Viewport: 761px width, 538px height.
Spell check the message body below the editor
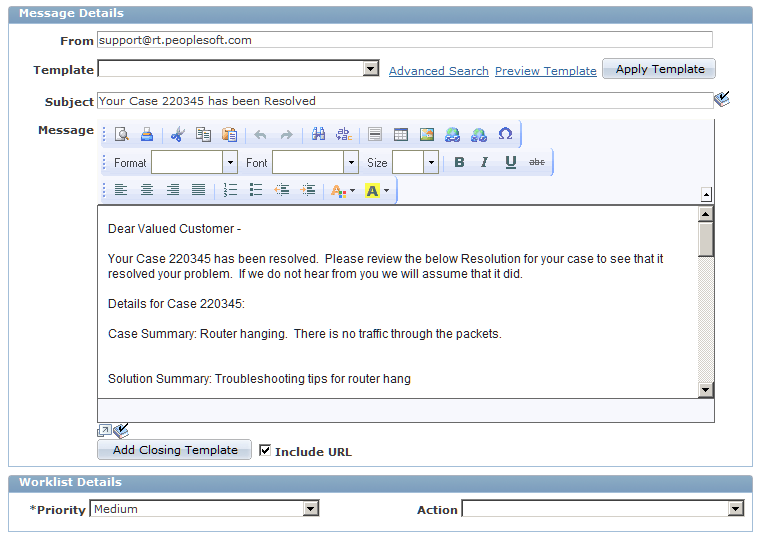[121, 430]
